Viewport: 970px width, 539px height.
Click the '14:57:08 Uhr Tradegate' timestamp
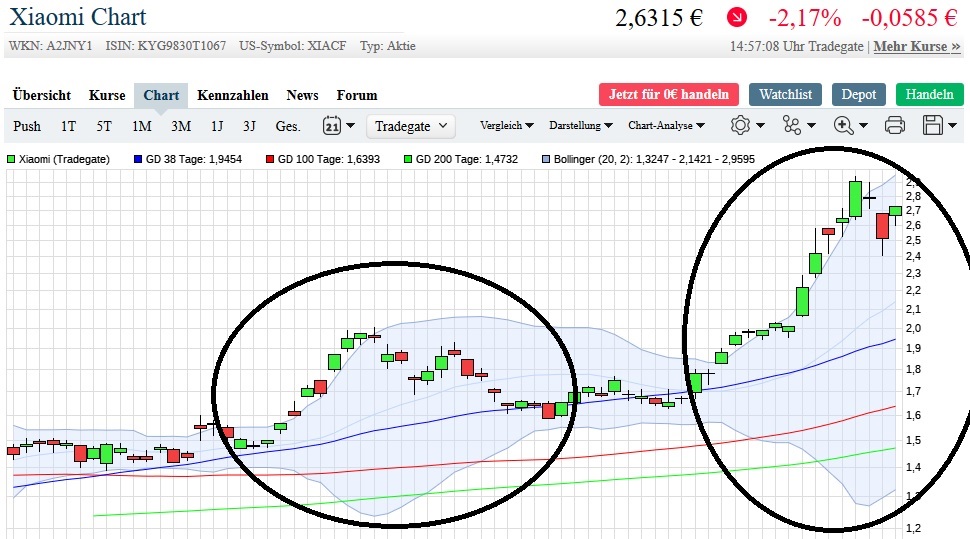pos(797,46)
